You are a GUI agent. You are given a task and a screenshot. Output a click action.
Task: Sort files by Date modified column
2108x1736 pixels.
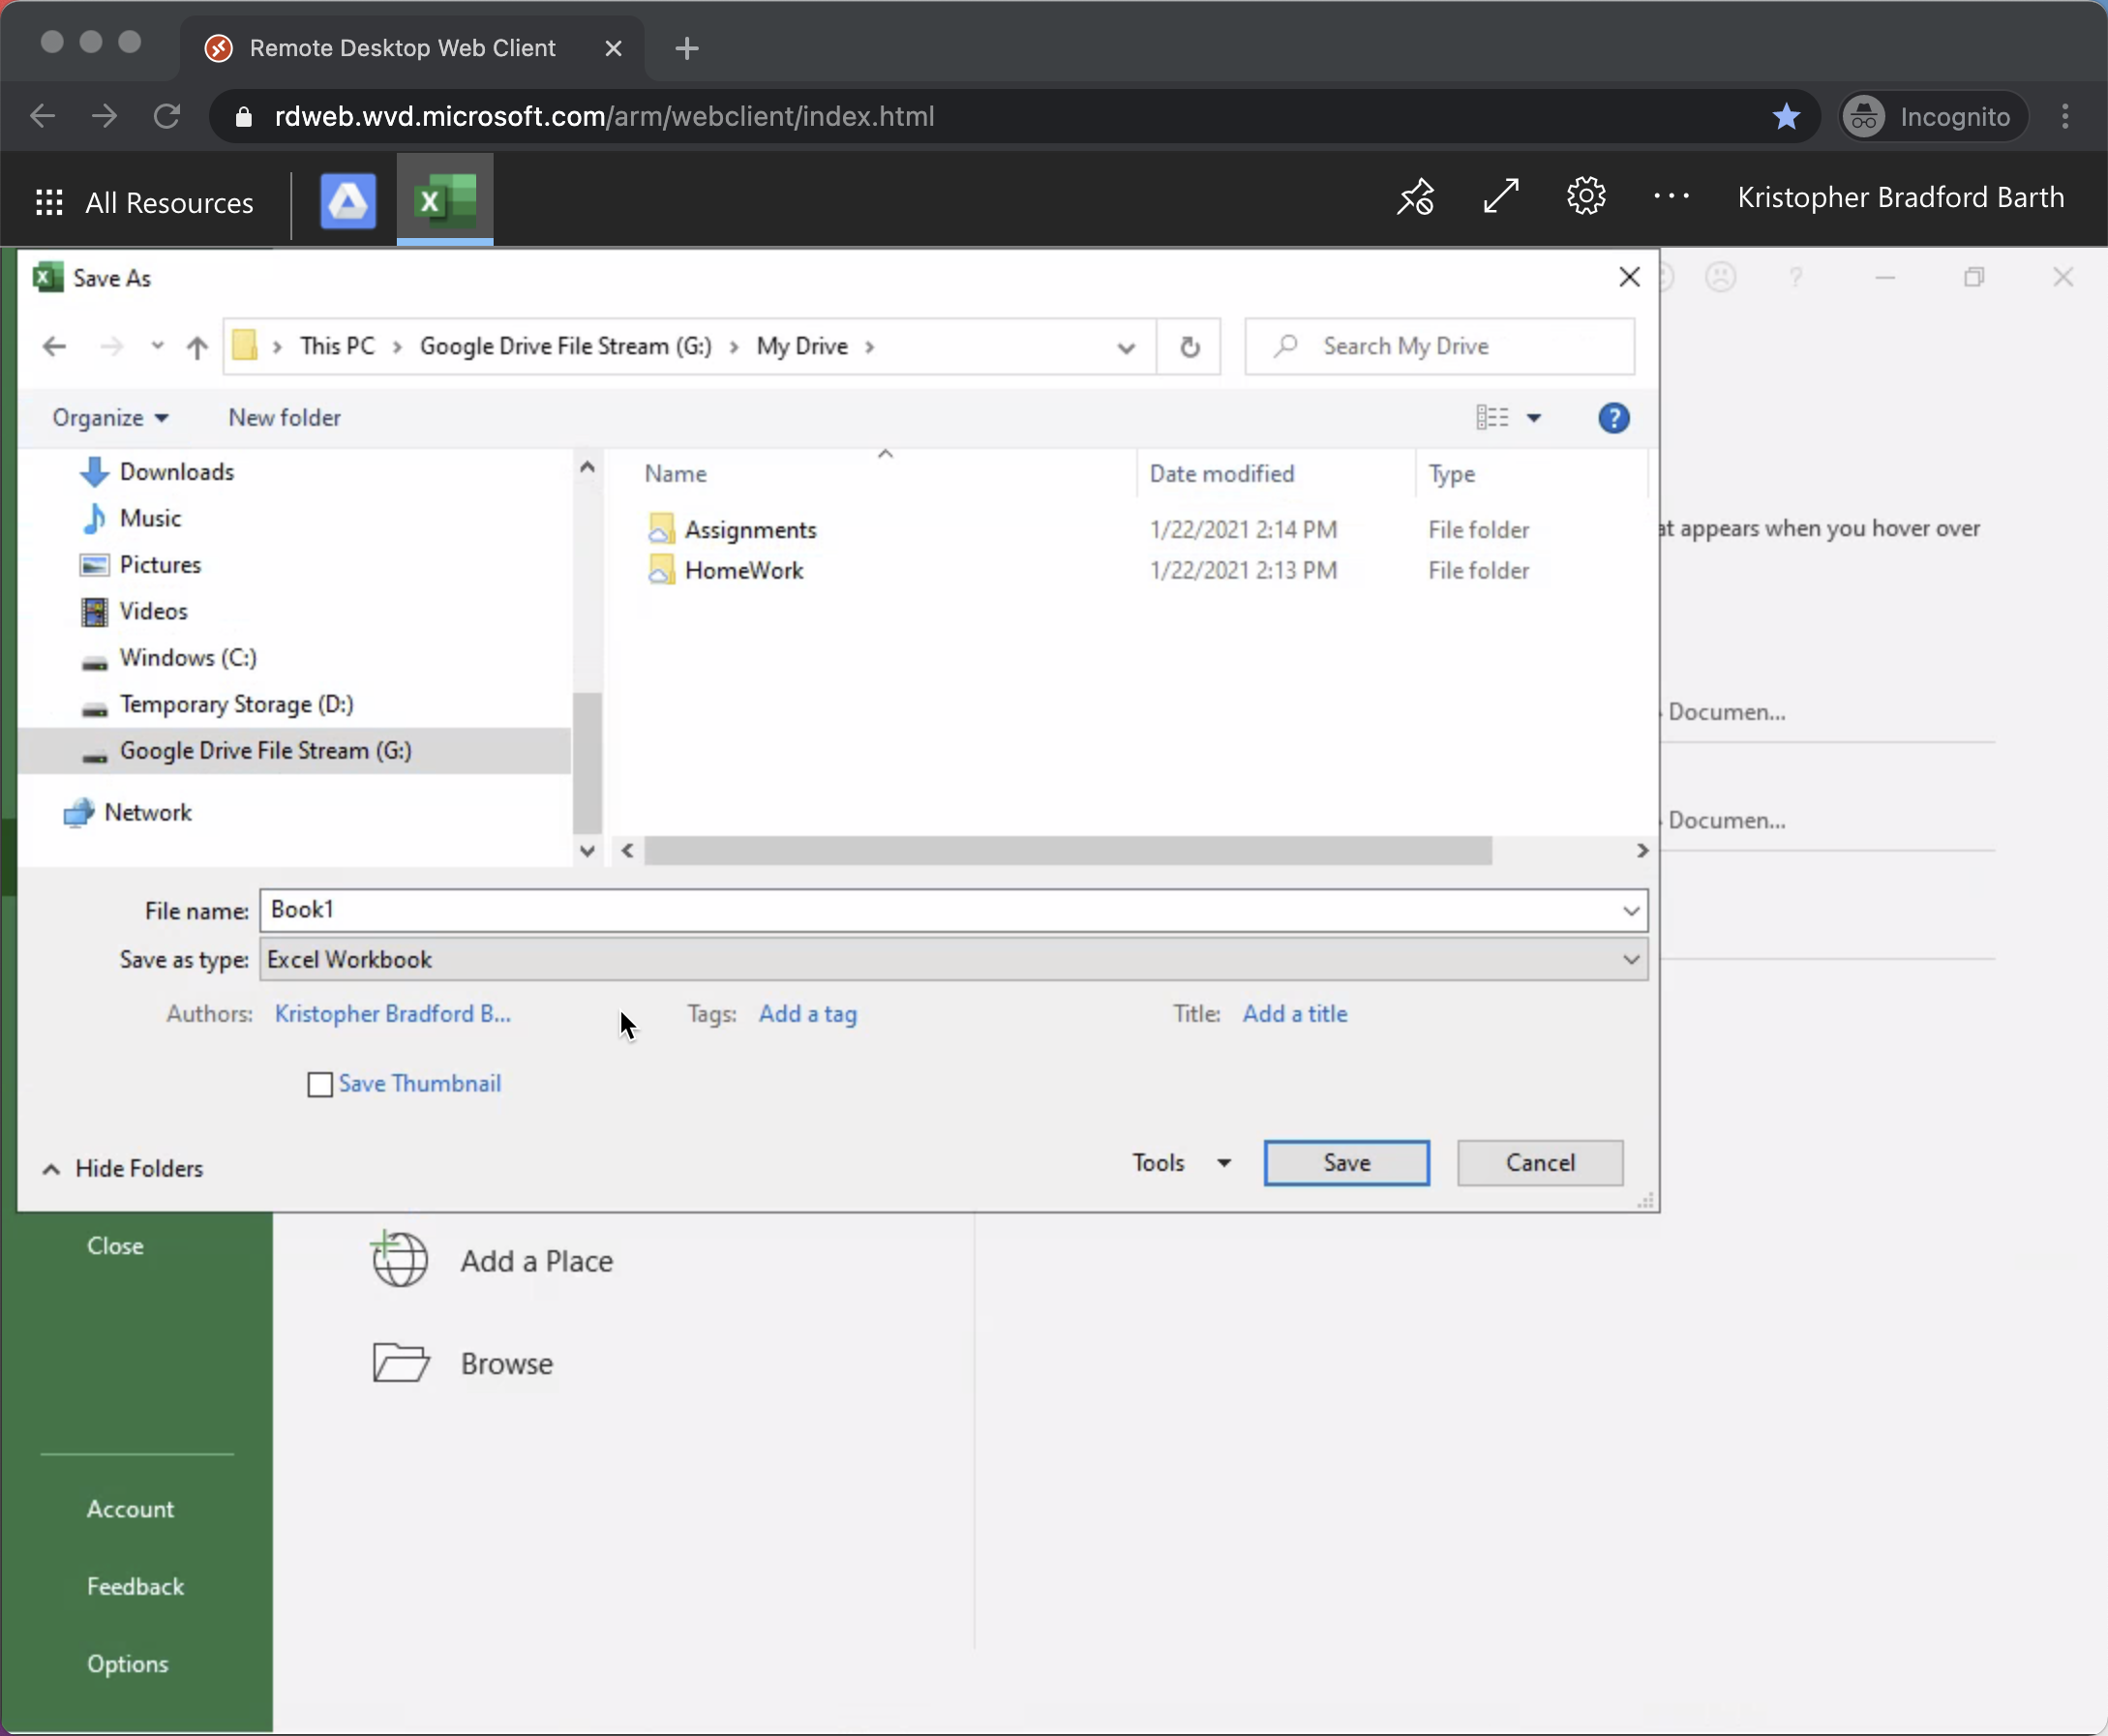[1222, 474]
